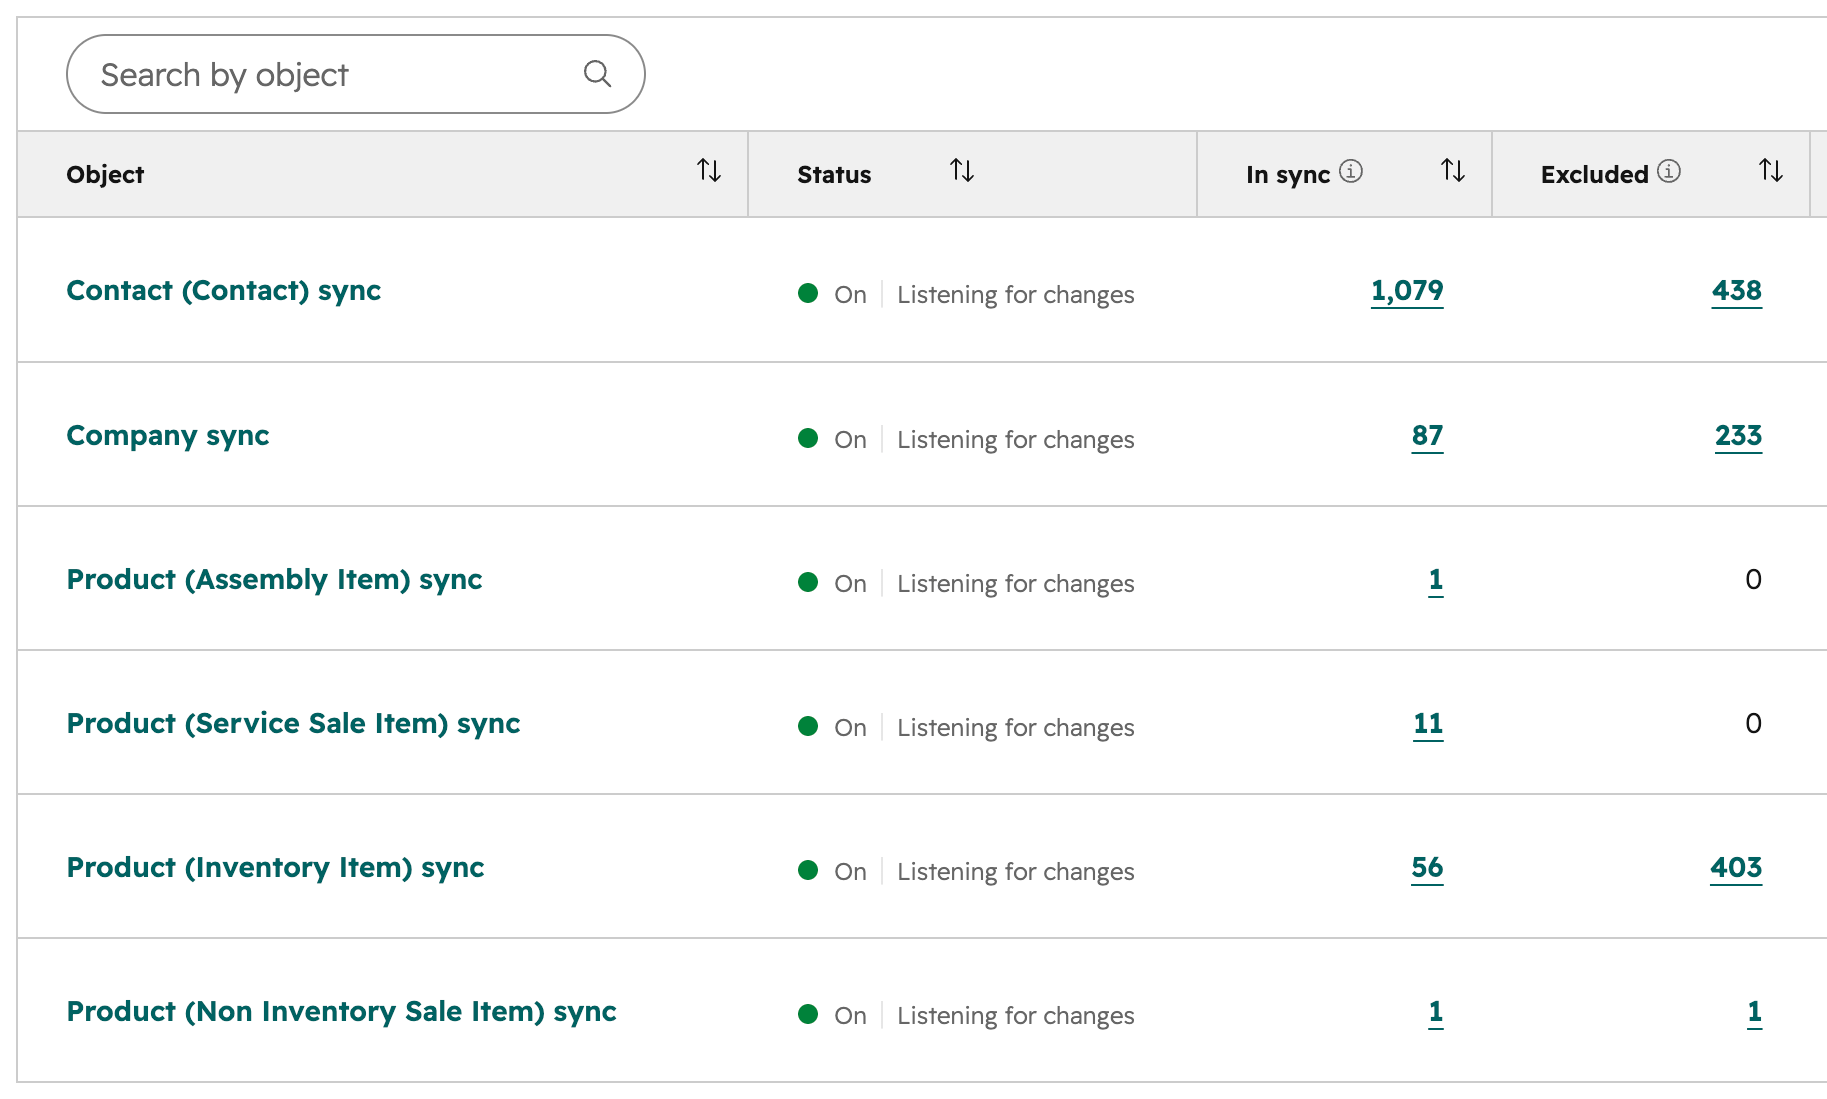Click Non Inventory Sale Item row status dot
Viewport: 1827px width, 1099px height.
tap(808, 1014)
